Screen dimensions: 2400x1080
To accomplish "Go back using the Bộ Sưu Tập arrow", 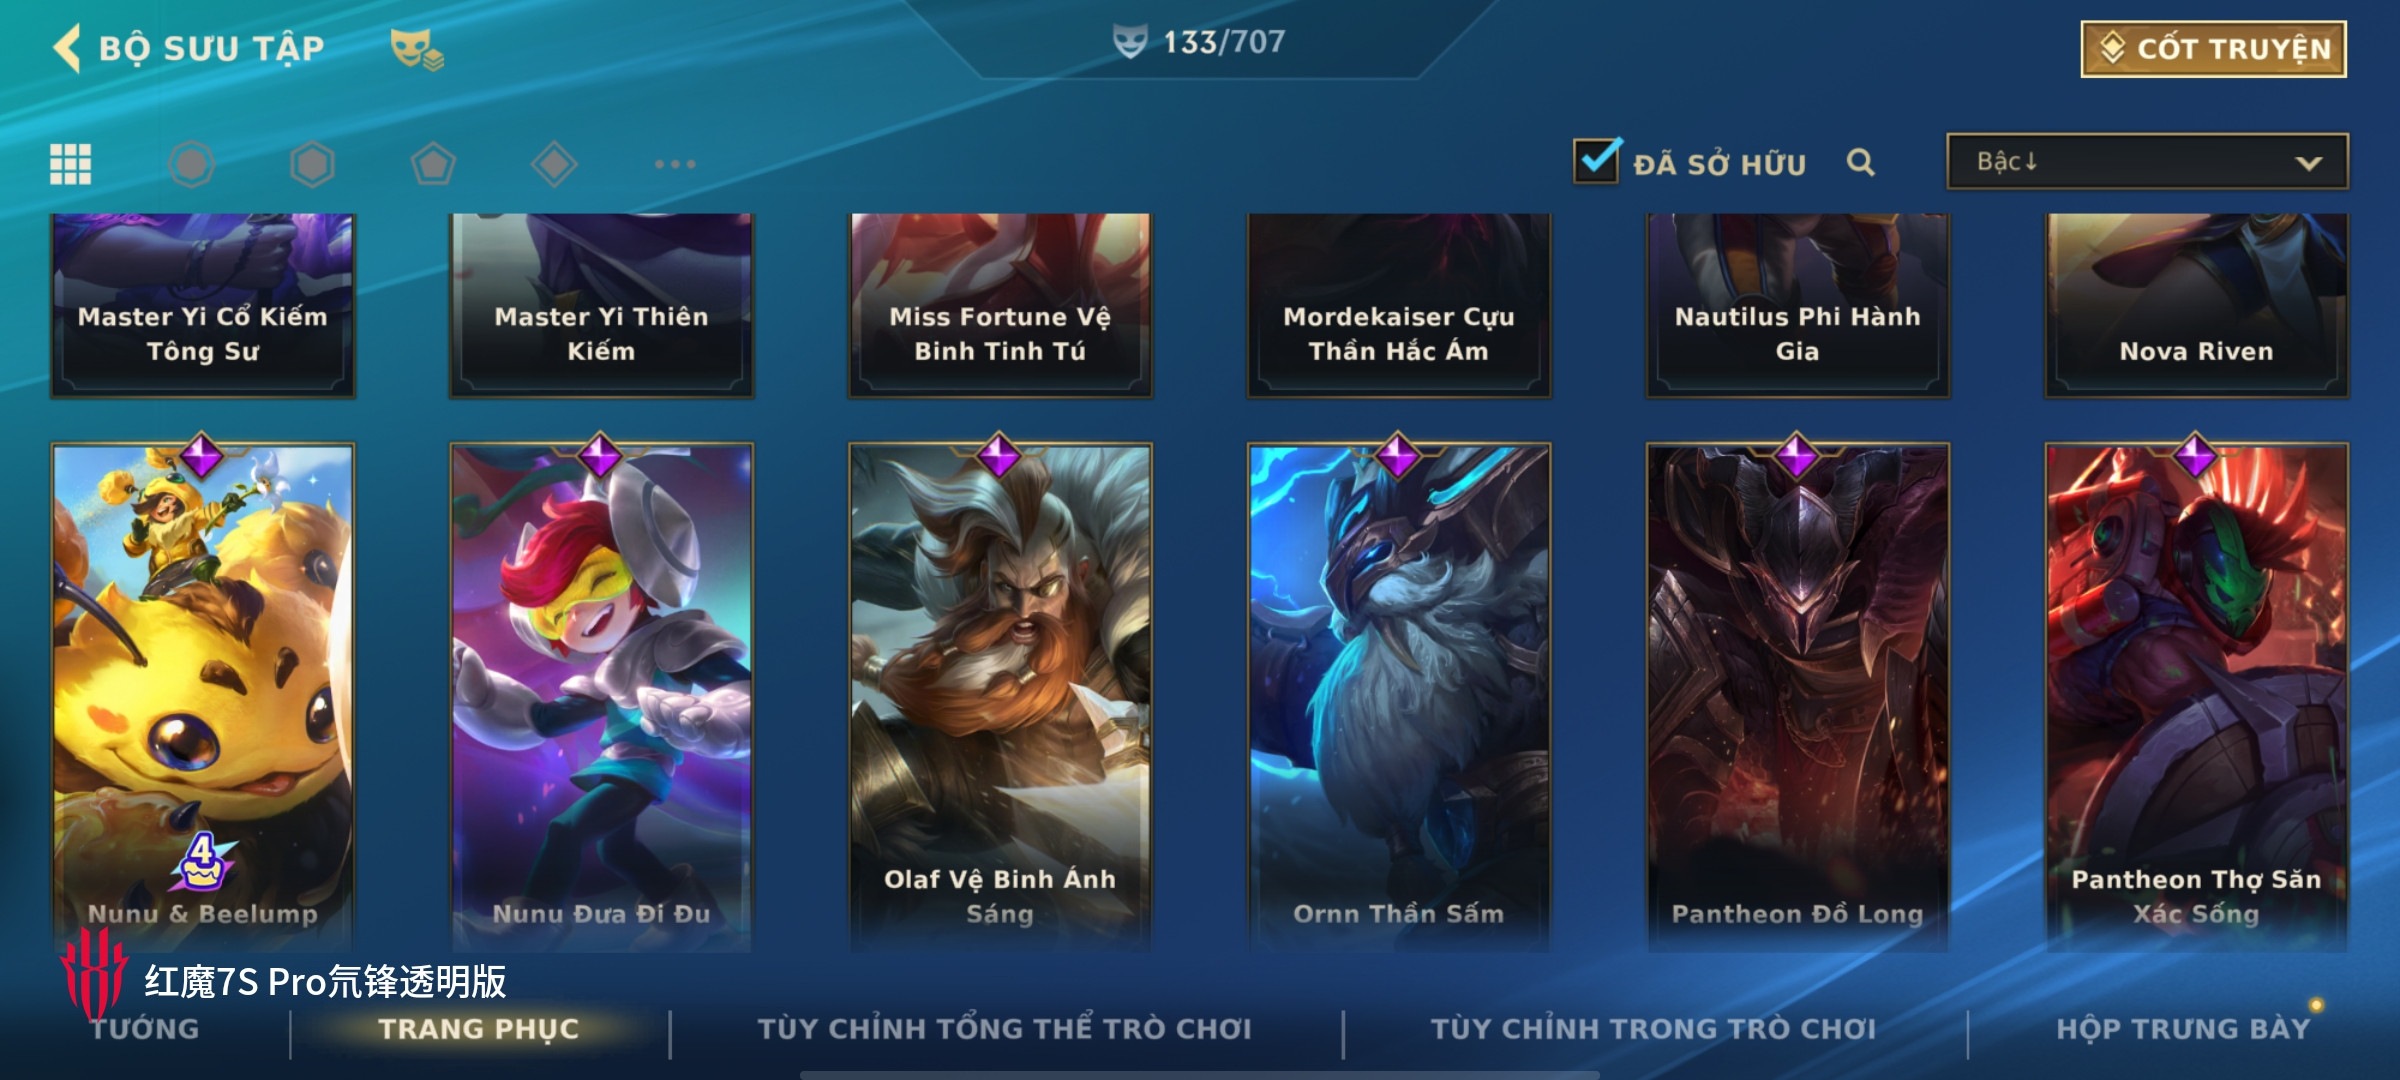I will 67,48.
